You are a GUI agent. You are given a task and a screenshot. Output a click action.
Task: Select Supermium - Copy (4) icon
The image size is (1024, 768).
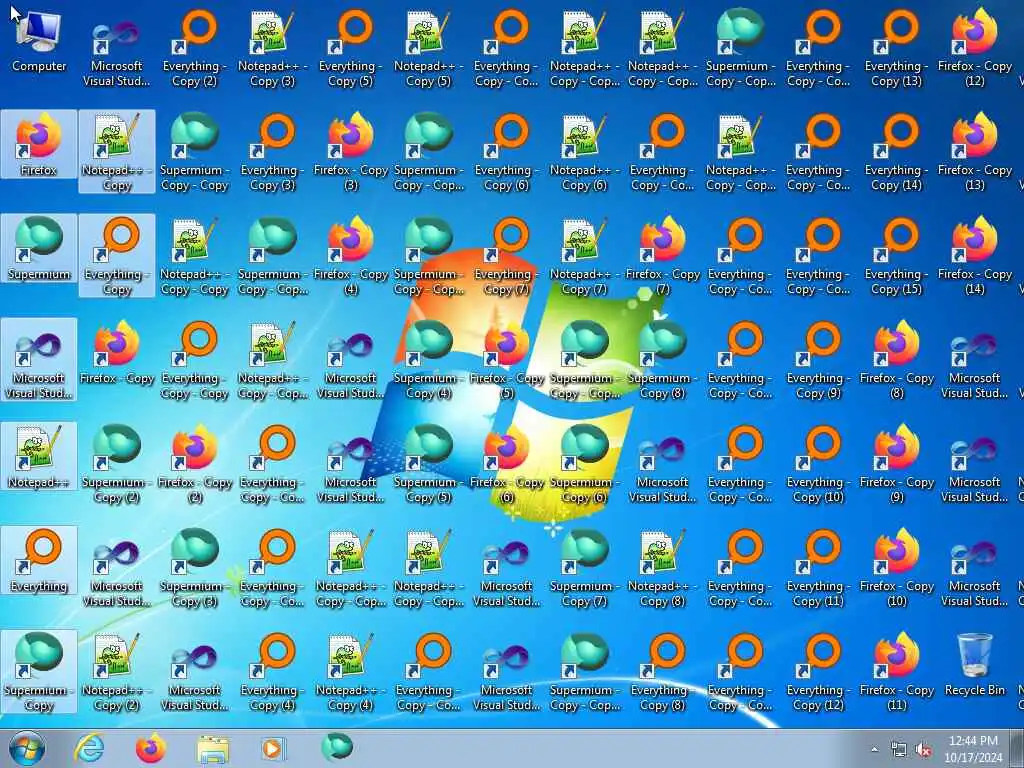tap(428, 360)
